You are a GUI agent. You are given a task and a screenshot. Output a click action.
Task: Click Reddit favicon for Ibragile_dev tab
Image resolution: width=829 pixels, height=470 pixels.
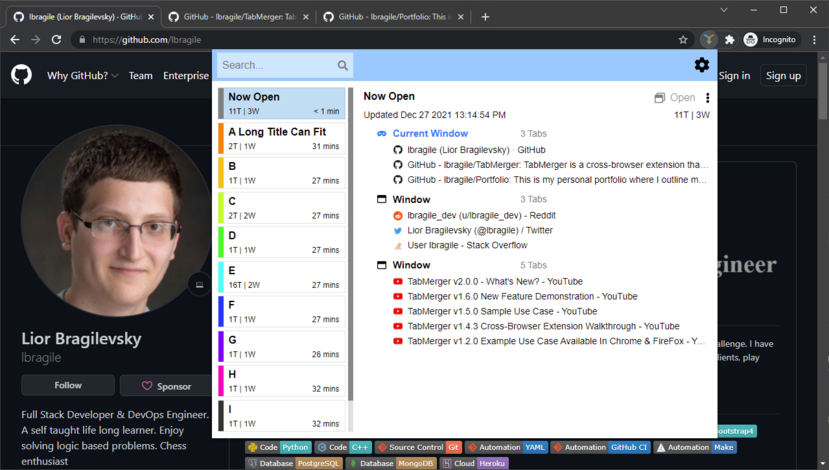tap(398, 216)
